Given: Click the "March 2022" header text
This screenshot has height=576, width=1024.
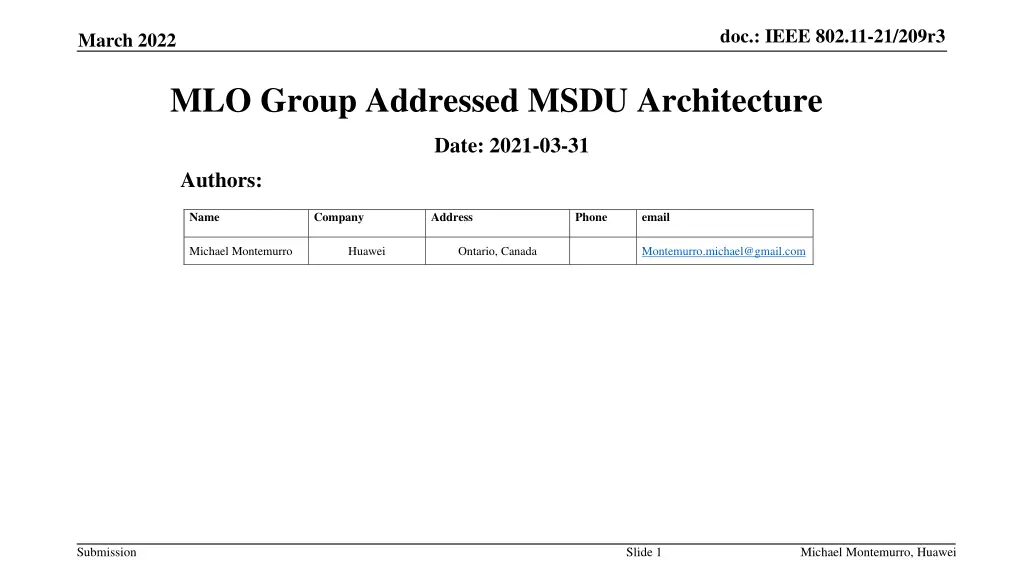Looking at the screenshot, I should click(x=128, y=40).
